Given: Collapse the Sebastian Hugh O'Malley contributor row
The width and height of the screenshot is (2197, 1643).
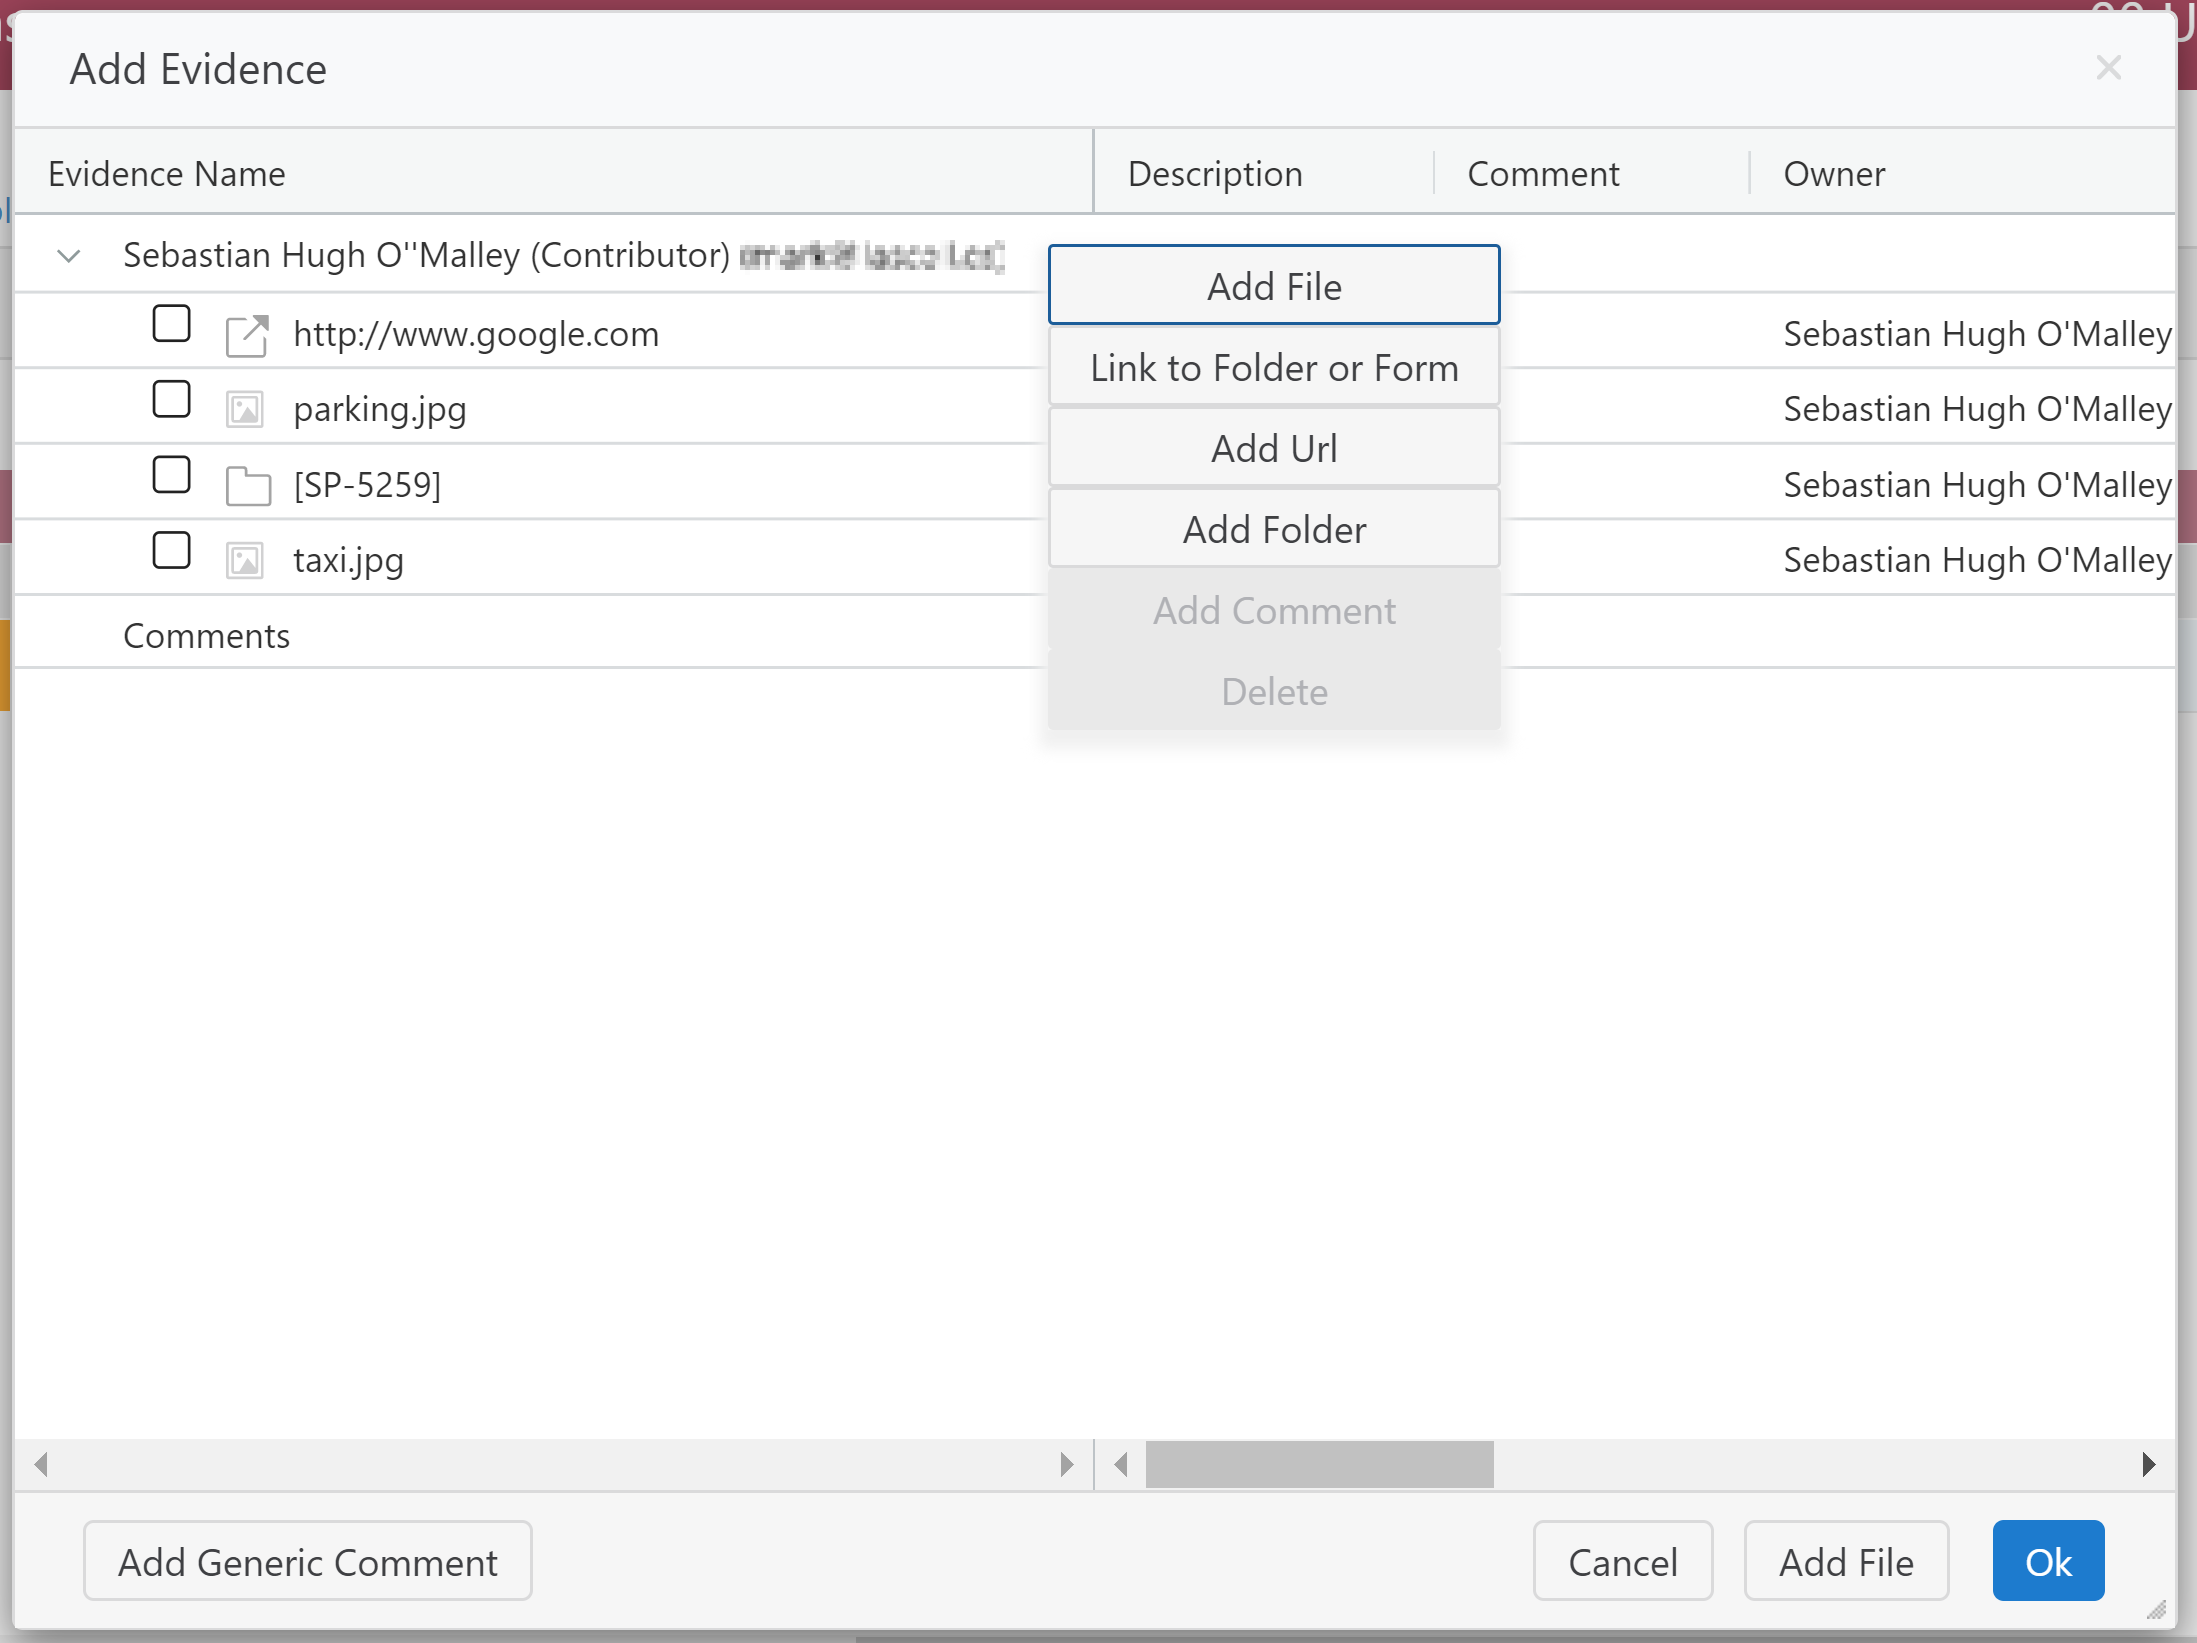Looking at the screenshot, I should (69, 256).
